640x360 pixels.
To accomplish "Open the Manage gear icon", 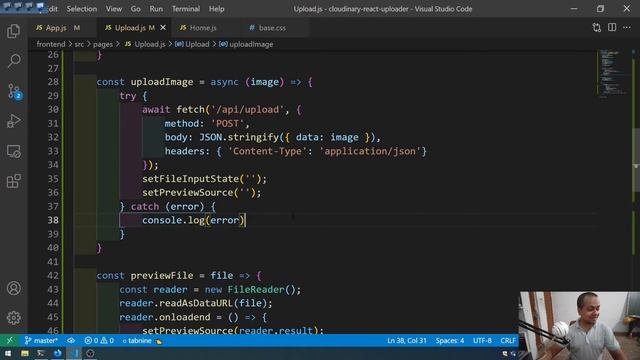I will click(13, 318).
